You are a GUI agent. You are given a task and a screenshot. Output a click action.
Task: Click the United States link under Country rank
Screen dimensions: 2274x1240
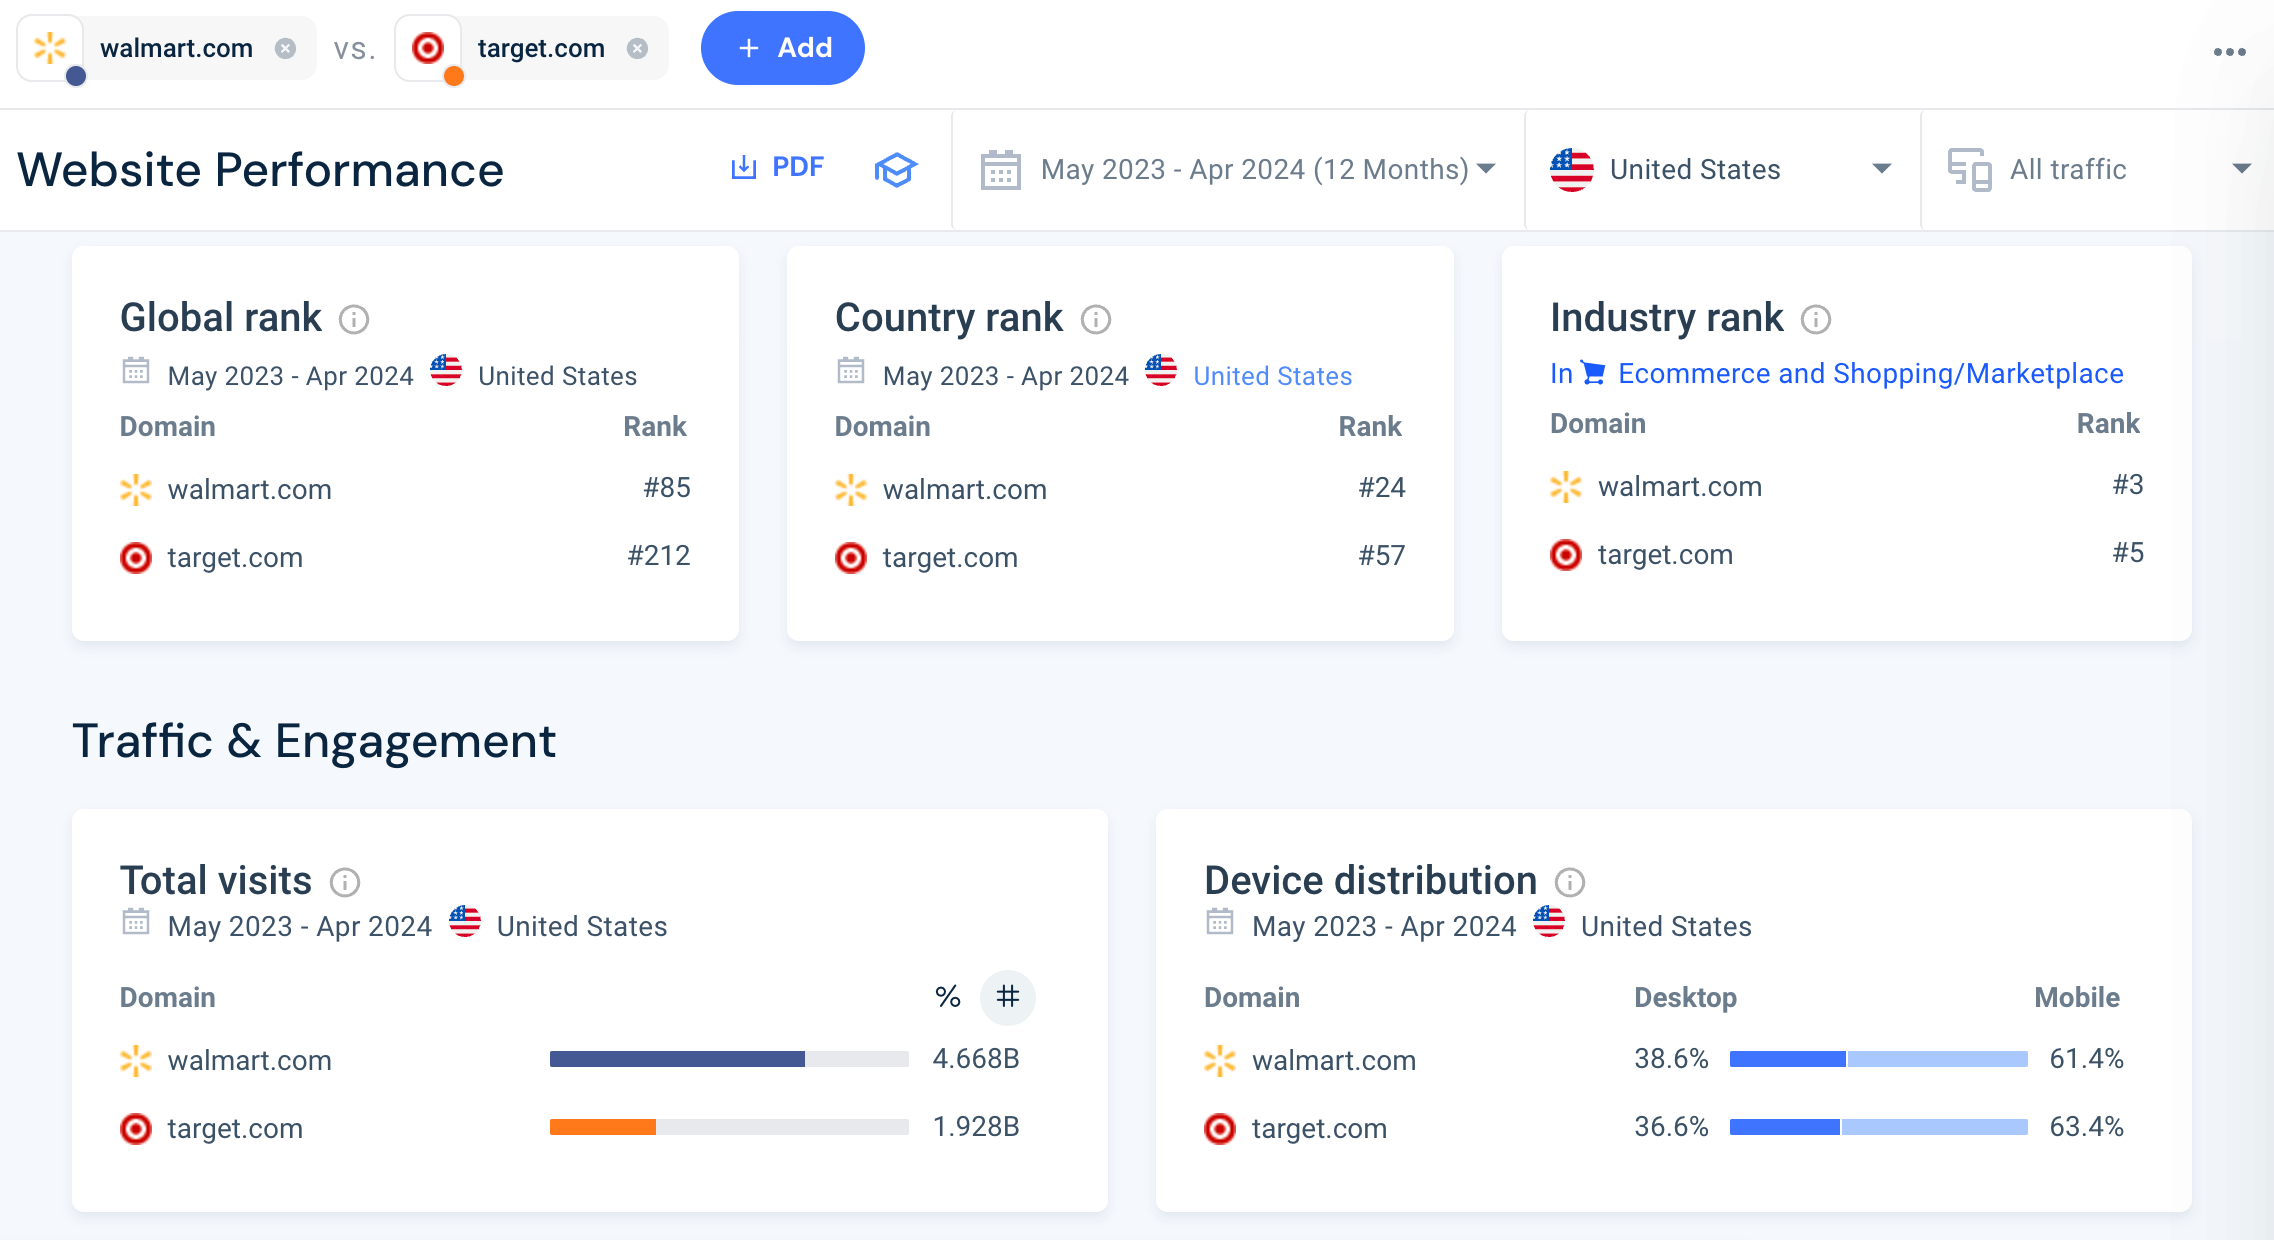pos(1272,375)
